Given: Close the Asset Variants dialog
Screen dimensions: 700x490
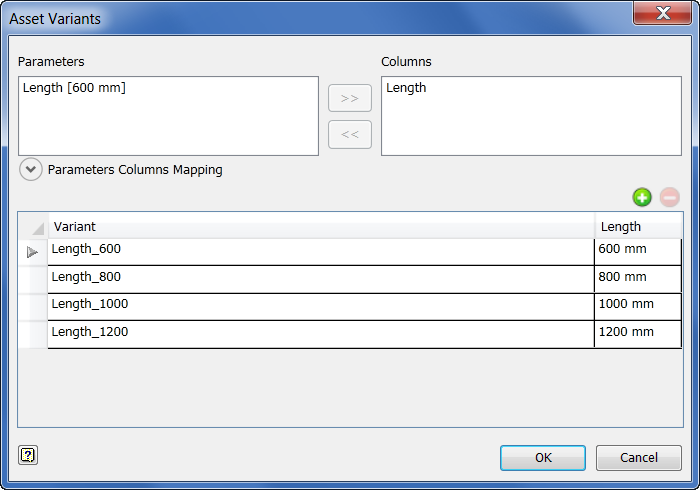Looking at the screenshot, I should coord(662,13).
